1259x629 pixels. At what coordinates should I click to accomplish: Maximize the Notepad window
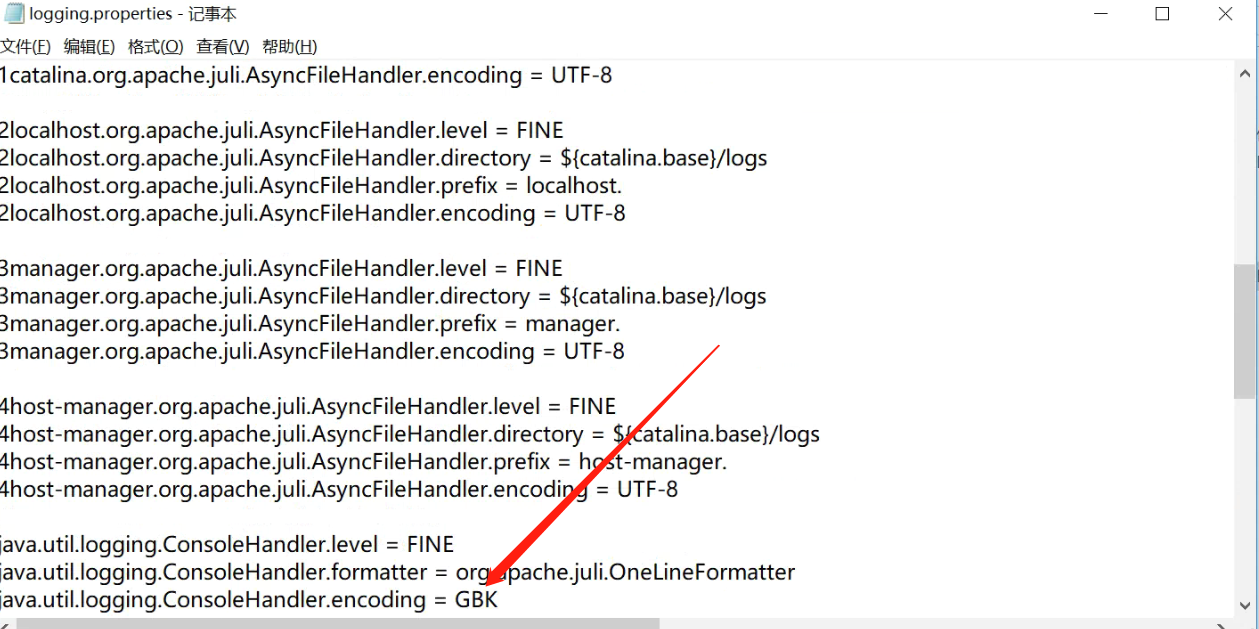click(1162, 14)
